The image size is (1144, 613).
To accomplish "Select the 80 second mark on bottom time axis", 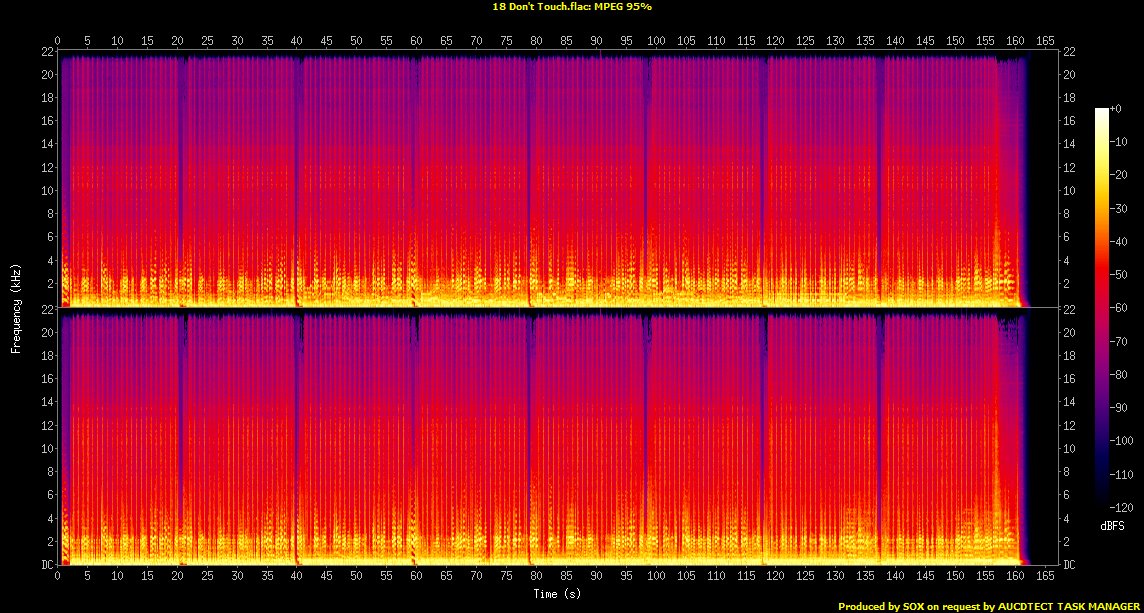I will 536,577.
